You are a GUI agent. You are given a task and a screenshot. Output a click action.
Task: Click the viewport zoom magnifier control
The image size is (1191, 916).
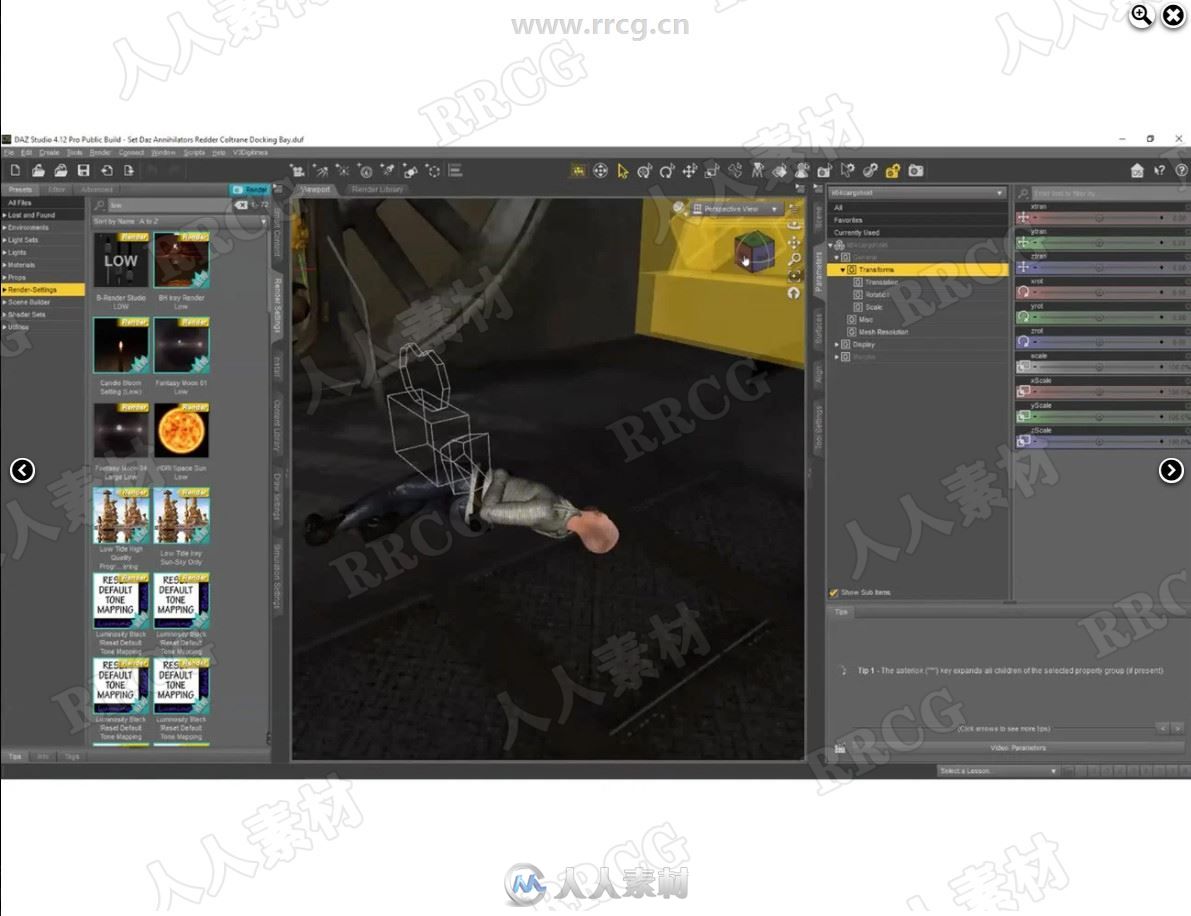pyautogui.click(x=794, y=259)
